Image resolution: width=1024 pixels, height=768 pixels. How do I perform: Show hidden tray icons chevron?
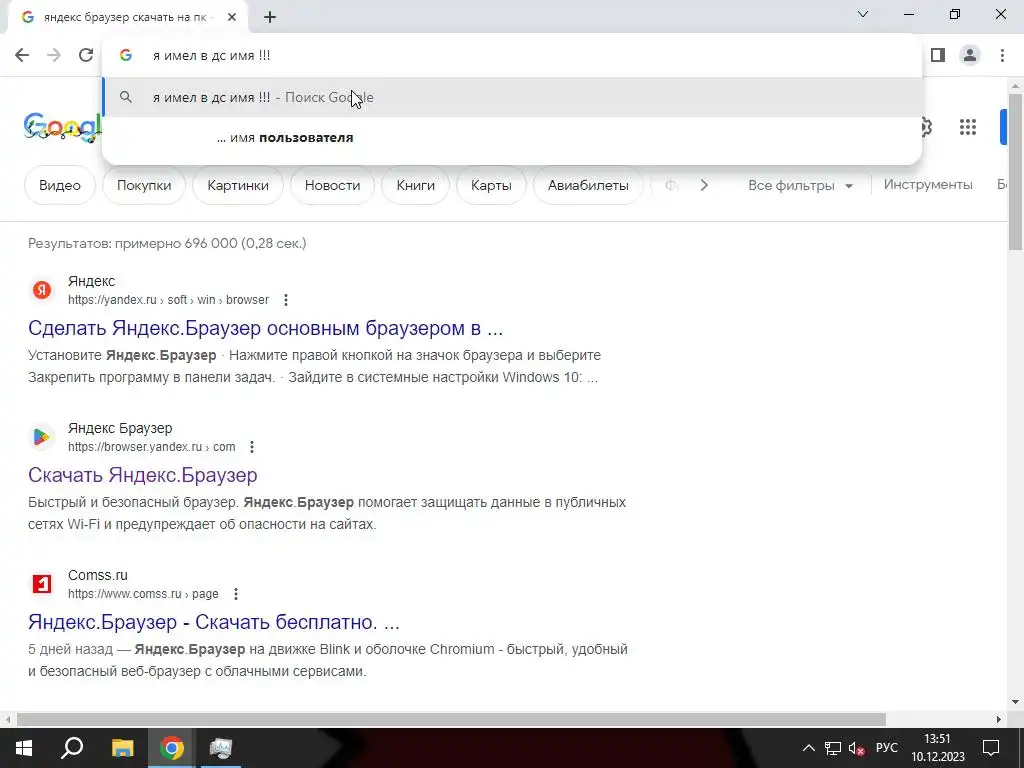[x=808, y=748]
